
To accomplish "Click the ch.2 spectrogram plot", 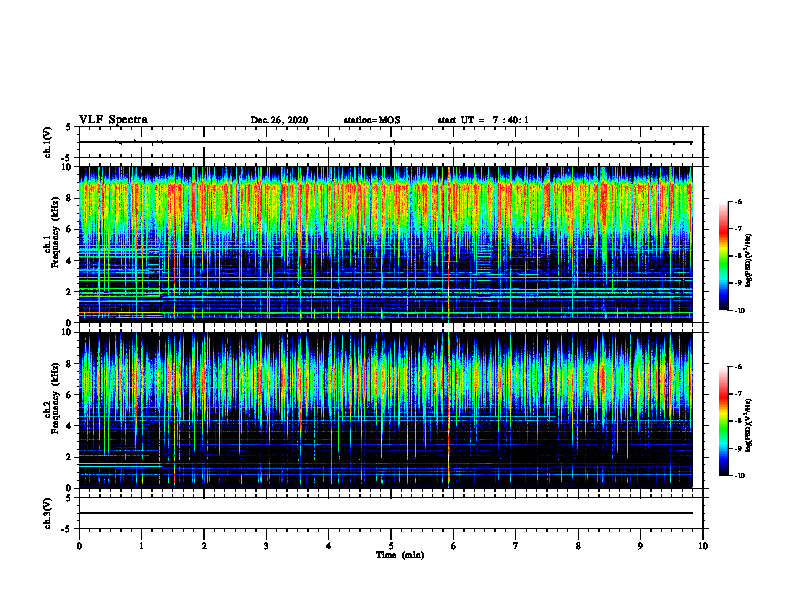I will [386, 410].
